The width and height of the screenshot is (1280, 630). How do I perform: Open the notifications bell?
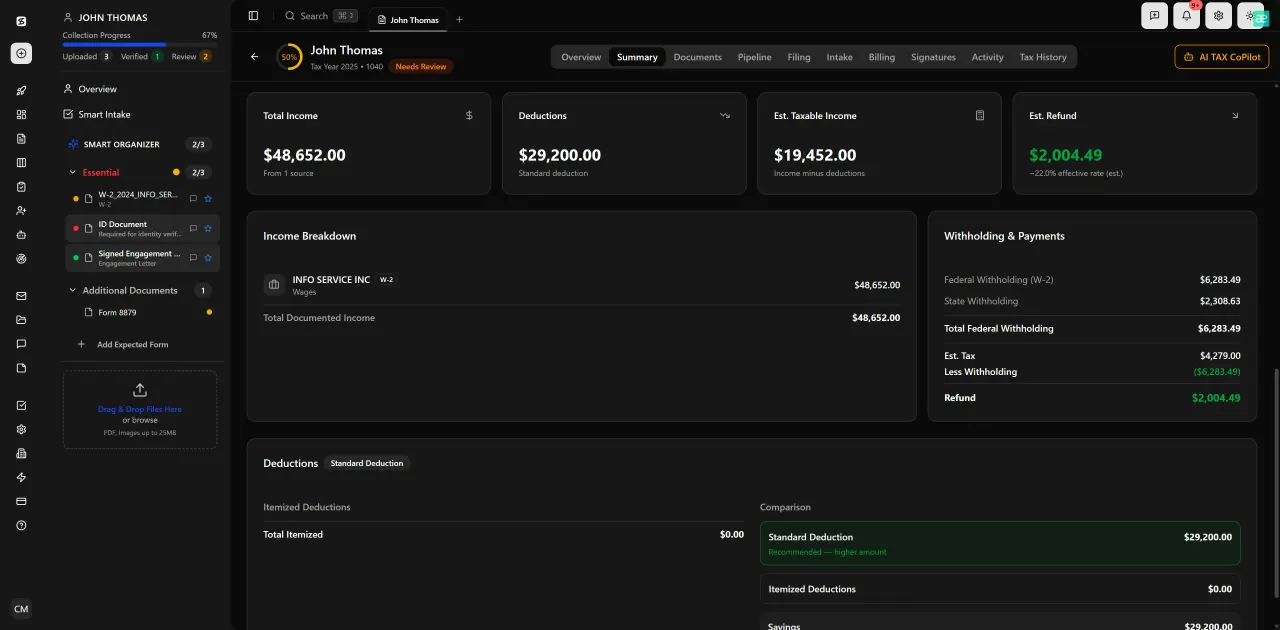pyautogui.click(x=1187, y=16)
